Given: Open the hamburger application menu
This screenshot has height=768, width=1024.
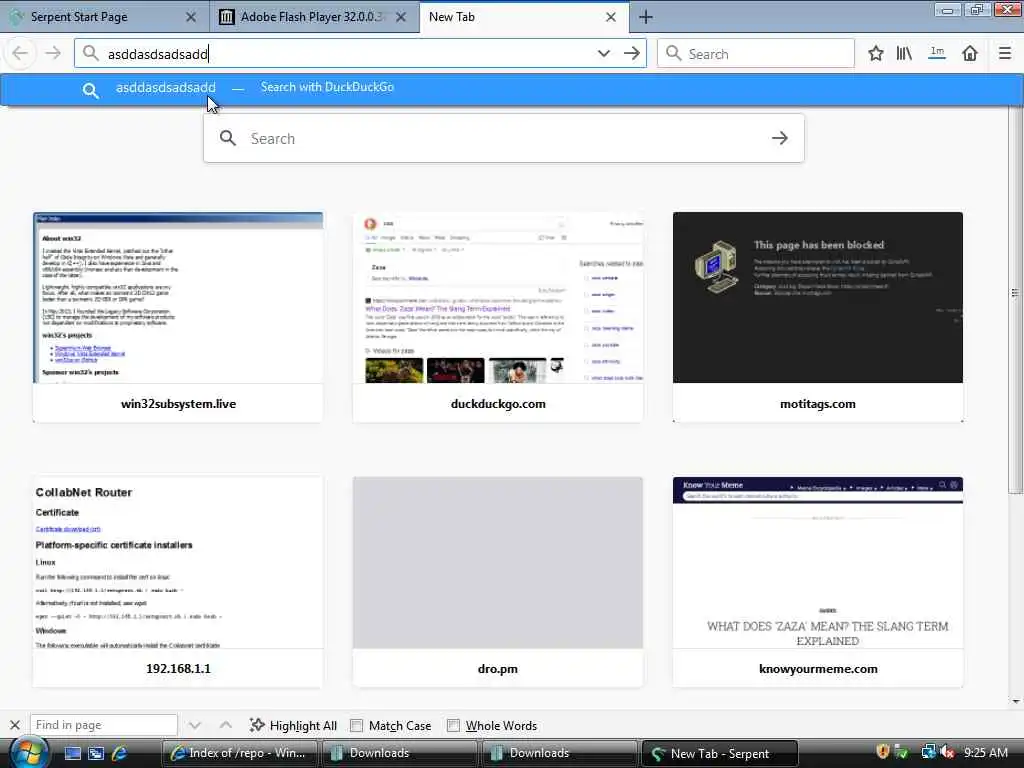Looking at the screenshot, I should coord(1005,54).
